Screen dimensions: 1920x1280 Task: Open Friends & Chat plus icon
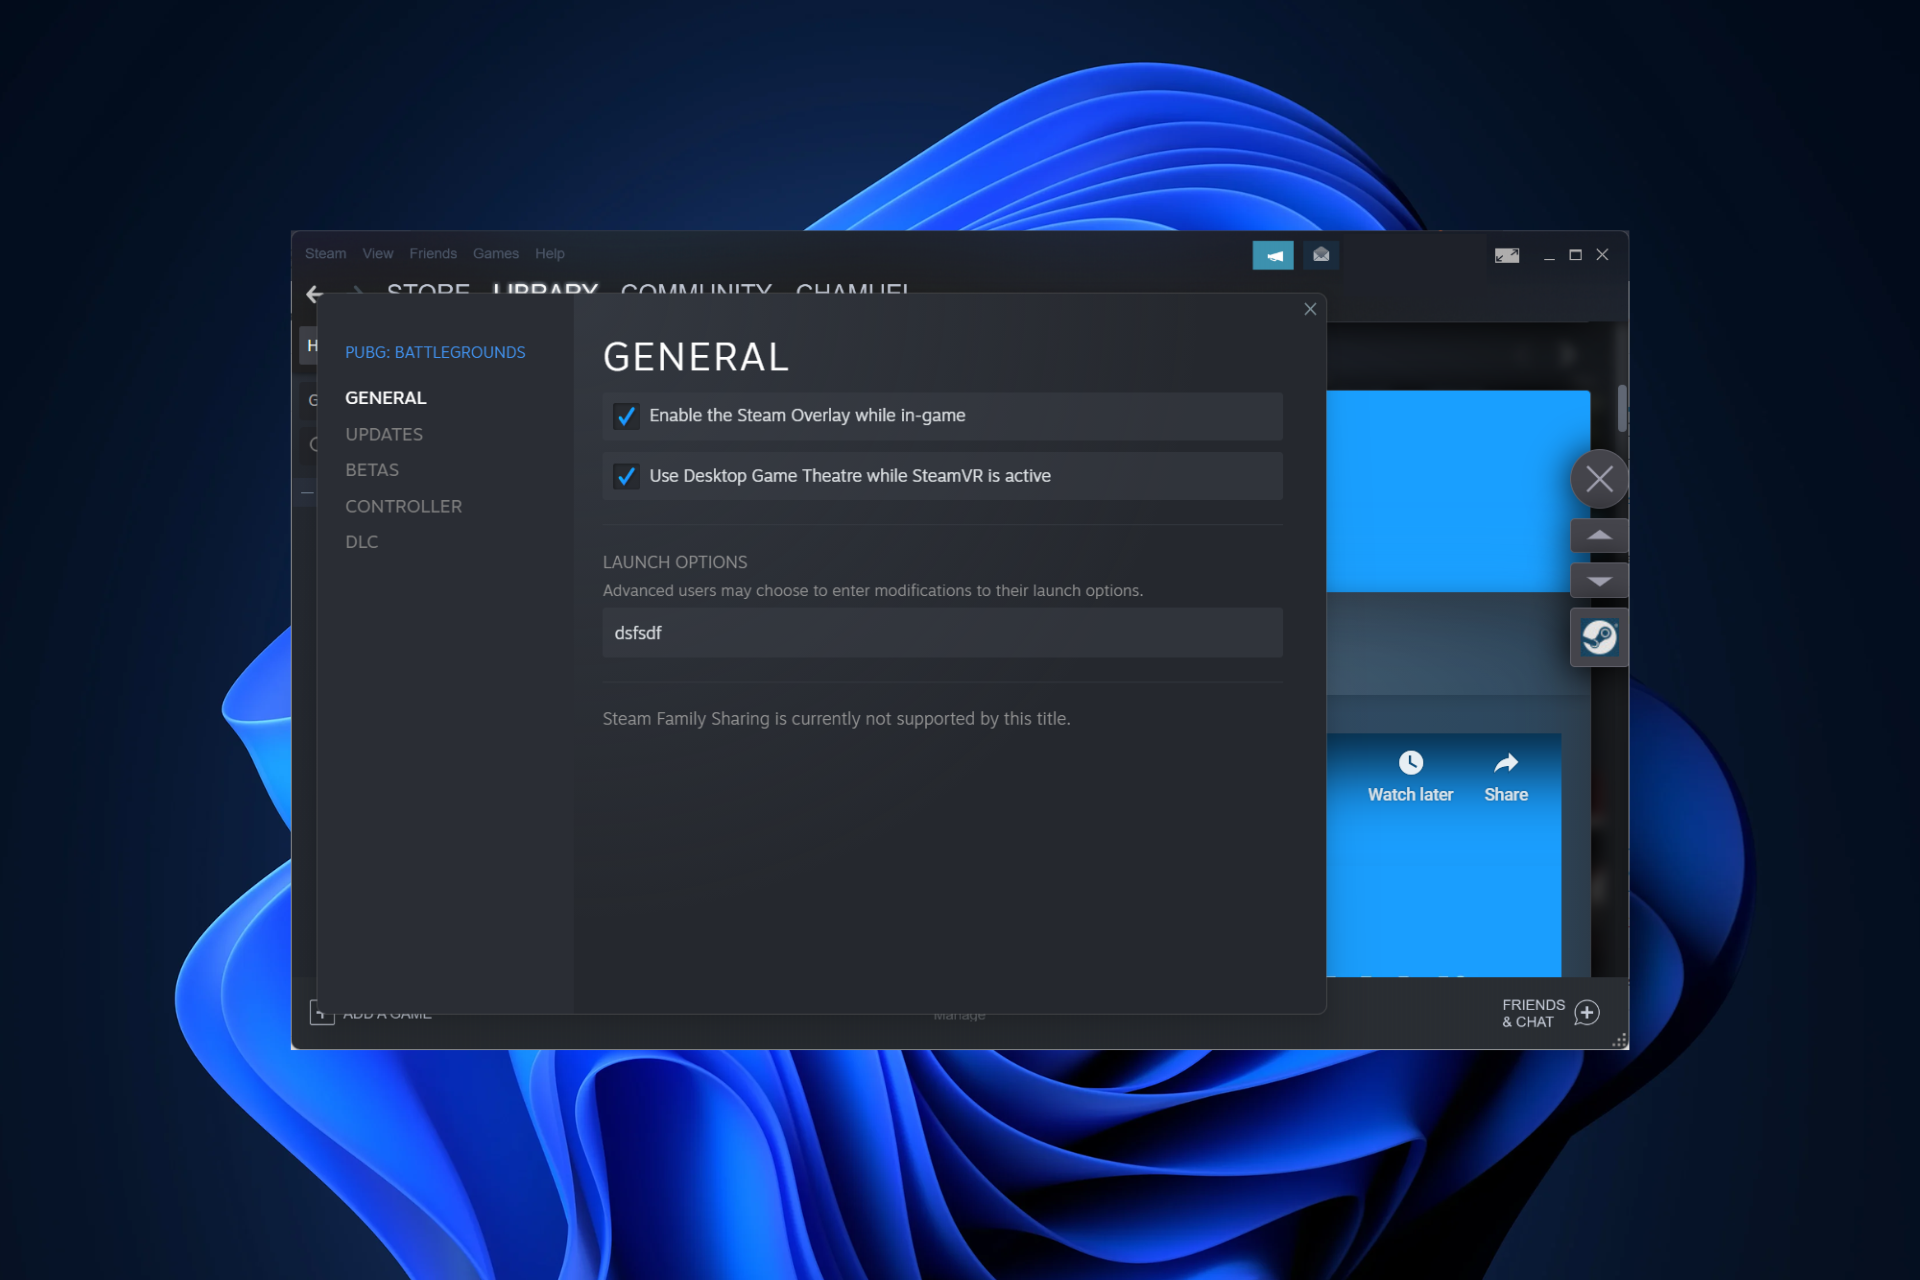click(1587, 1013)
